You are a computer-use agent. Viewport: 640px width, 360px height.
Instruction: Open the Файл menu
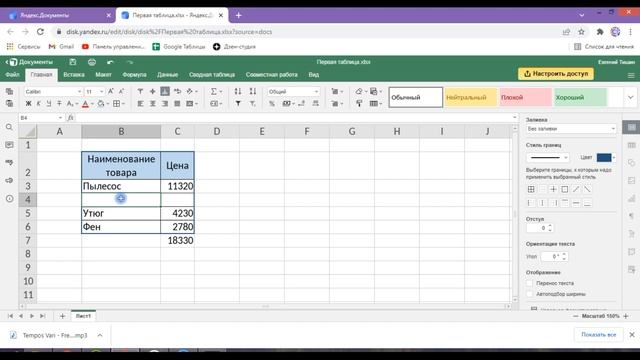tap(12, 75)
